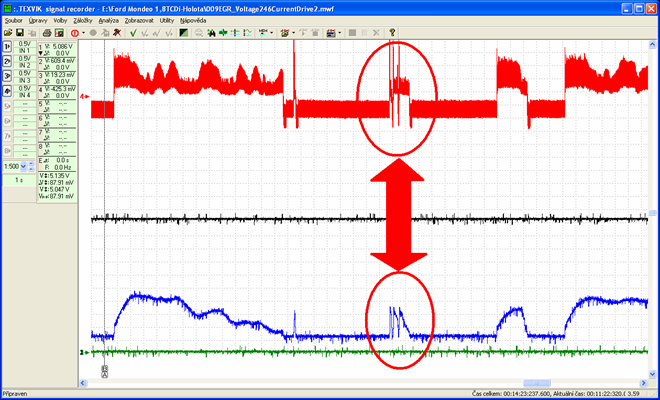Image resolution: width=660 pixels, height=400 pixels.
Task: Click the IN 3 channel input label
Action: point(27,82)
